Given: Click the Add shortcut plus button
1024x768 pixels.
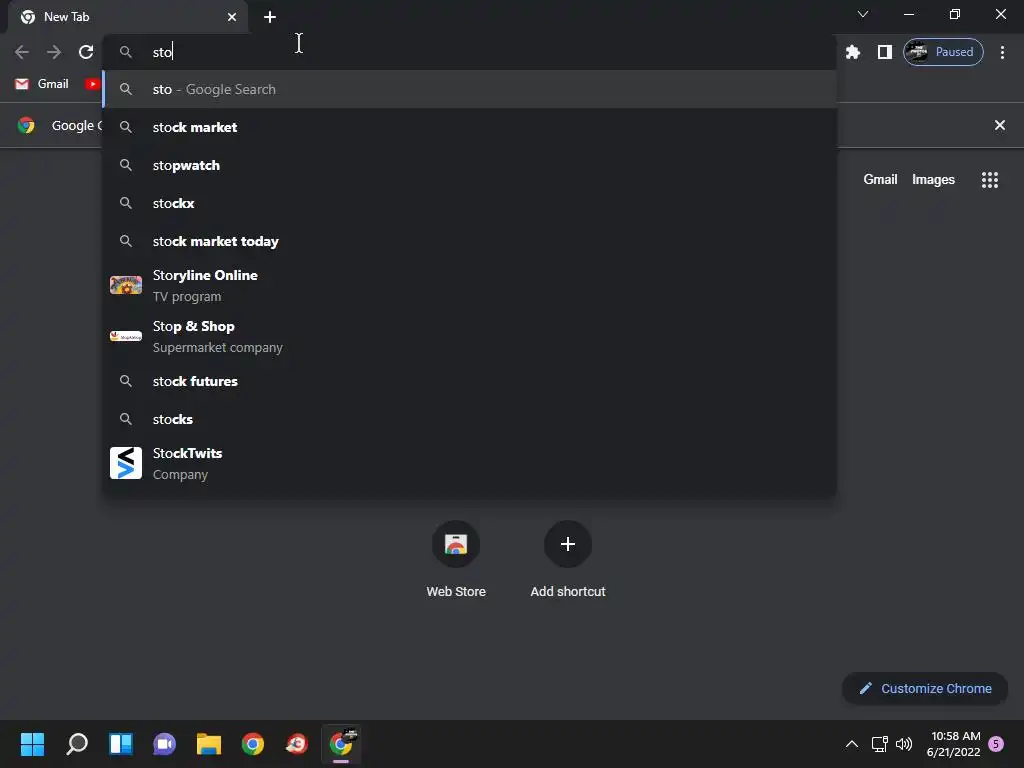Looking at the screenshot, I should coord(568,544).
